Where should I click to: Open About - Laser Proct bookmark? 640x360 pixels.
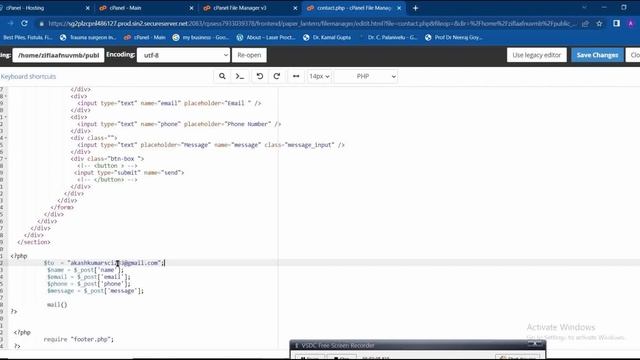point(266,37)
